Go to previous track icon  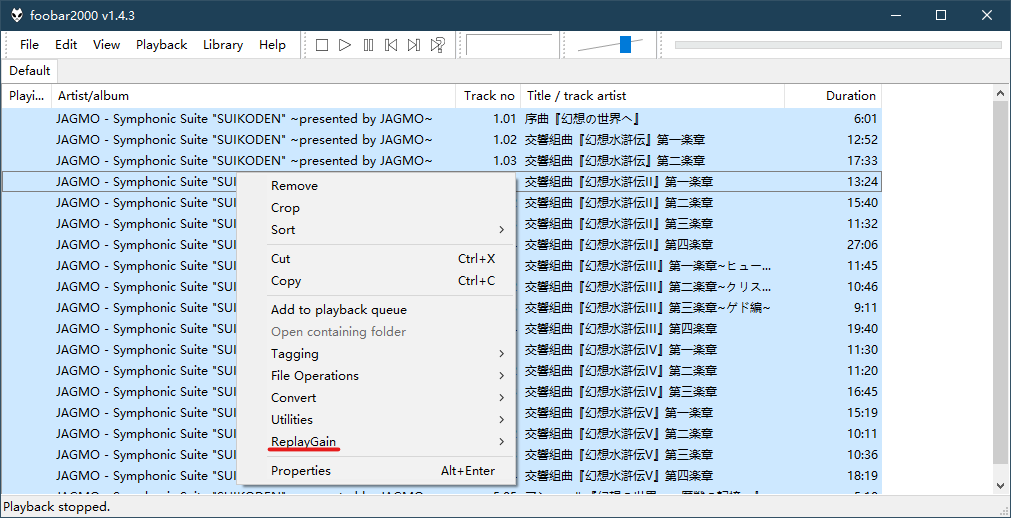click(x=391, y=45)
